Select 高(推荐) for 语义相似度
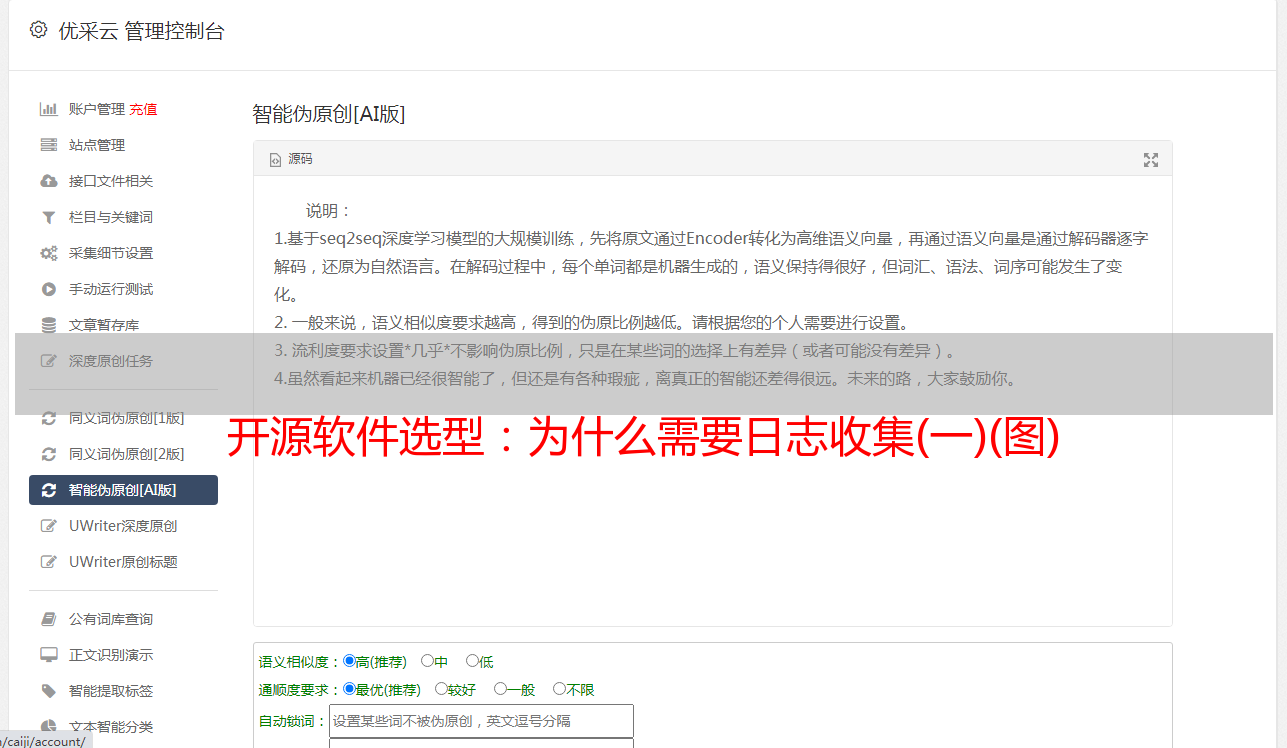The height and width of the screenshot is (748, 1287). (349, 661)
